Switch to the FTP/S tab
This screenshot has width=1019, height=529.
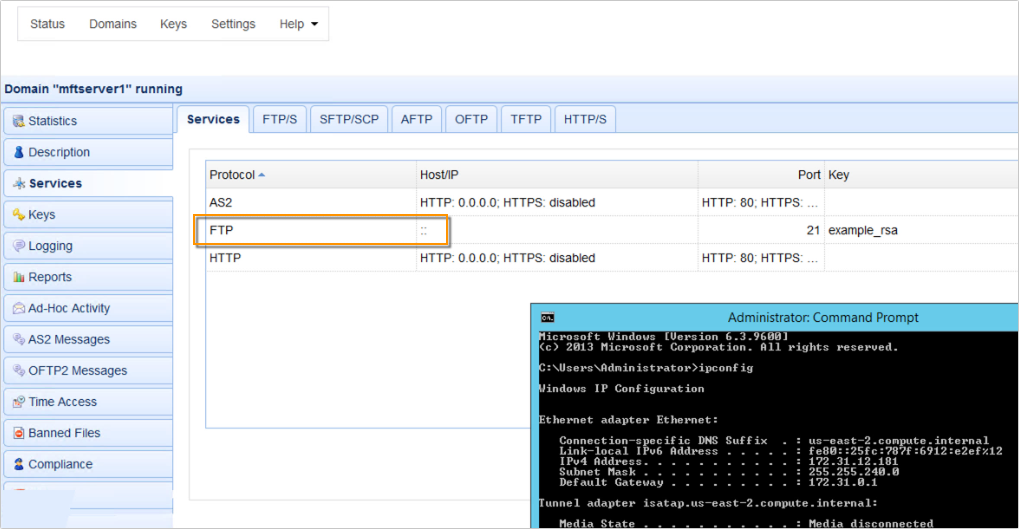(x=279, y=119)
